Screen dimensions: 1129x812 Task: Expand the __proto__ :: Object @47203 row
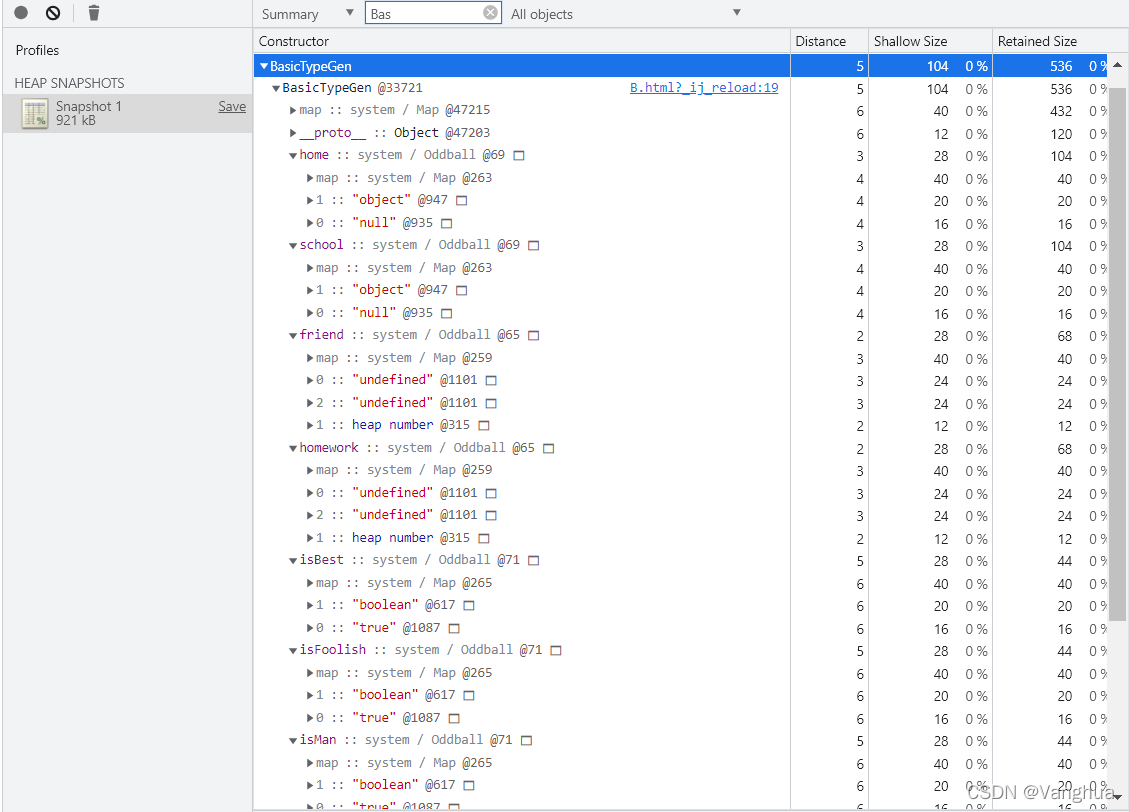(x=293, y=133)
